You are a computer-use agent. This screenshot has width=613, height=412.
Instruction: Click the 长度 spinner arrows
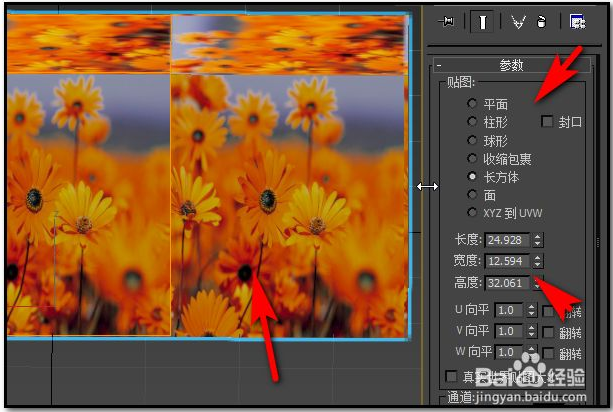pos(538,240)
